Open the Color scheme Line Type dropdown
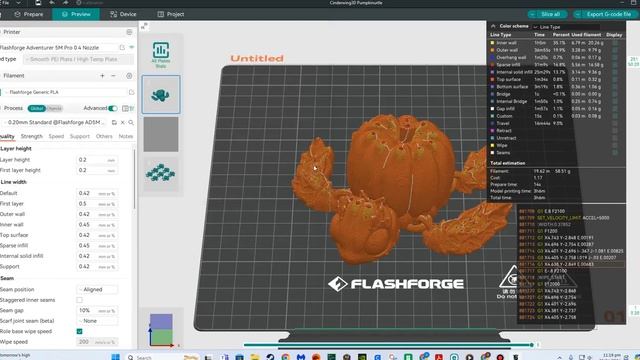Image resolution: width=640 pixels, height=360 pixels. [x=566, y=27]
